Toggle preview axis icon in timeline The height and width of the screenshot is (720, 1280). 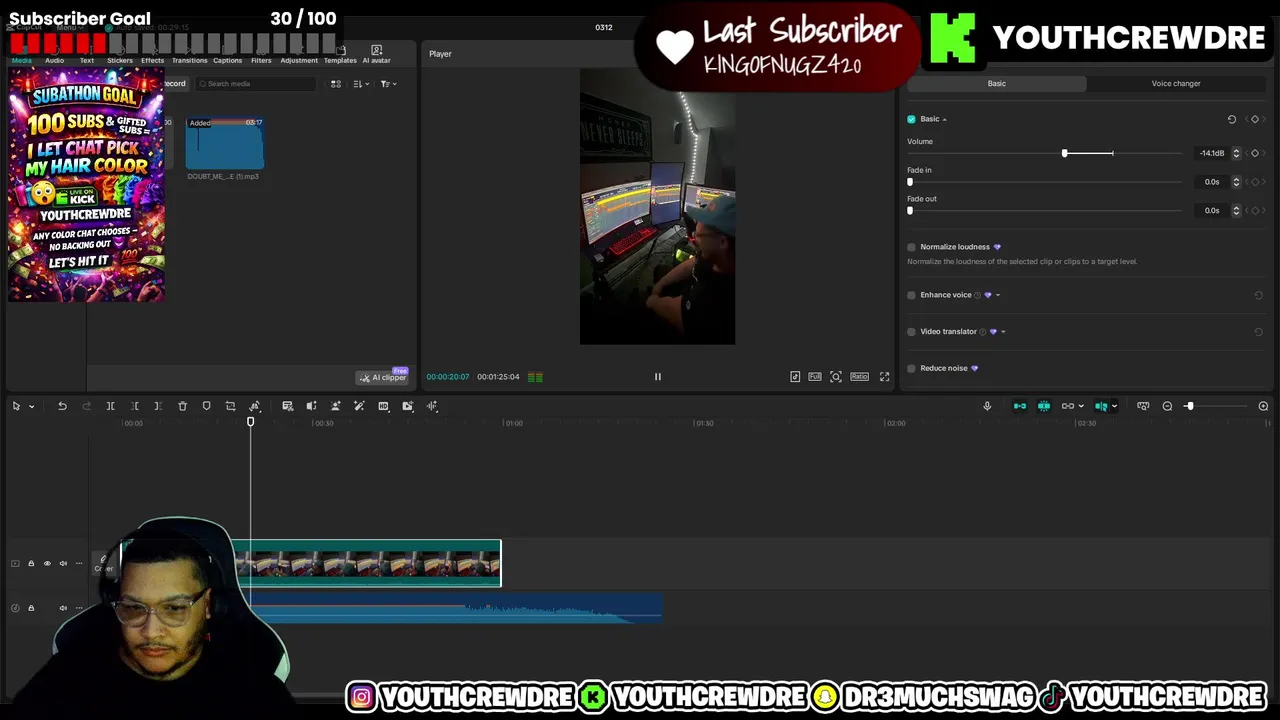pyautogui.click(x=1100, y=406)
